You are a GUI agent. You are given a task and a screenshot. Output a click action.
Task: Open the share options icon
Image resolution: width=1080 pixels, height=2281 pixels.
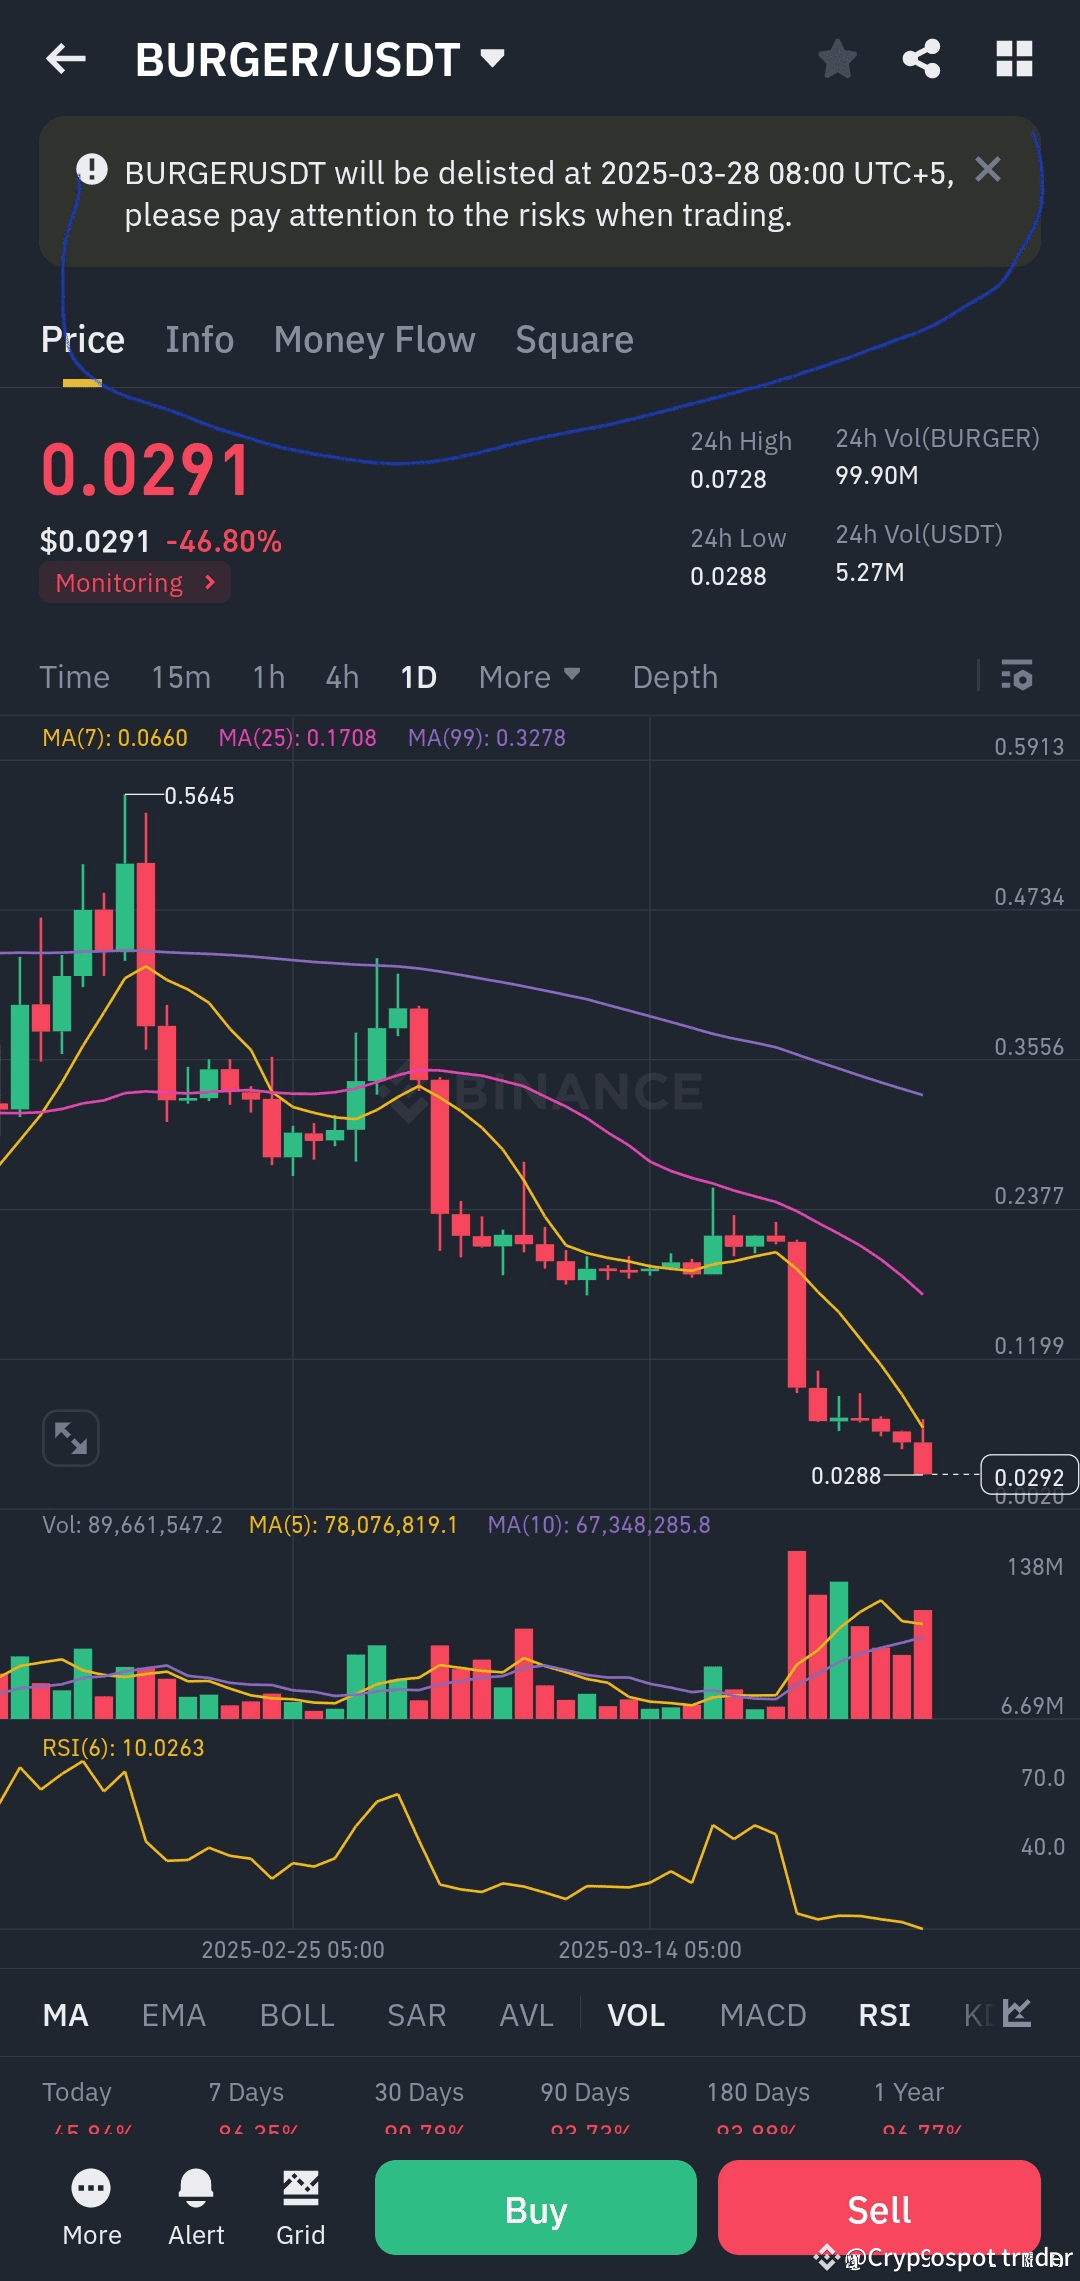tap(920, 59)
